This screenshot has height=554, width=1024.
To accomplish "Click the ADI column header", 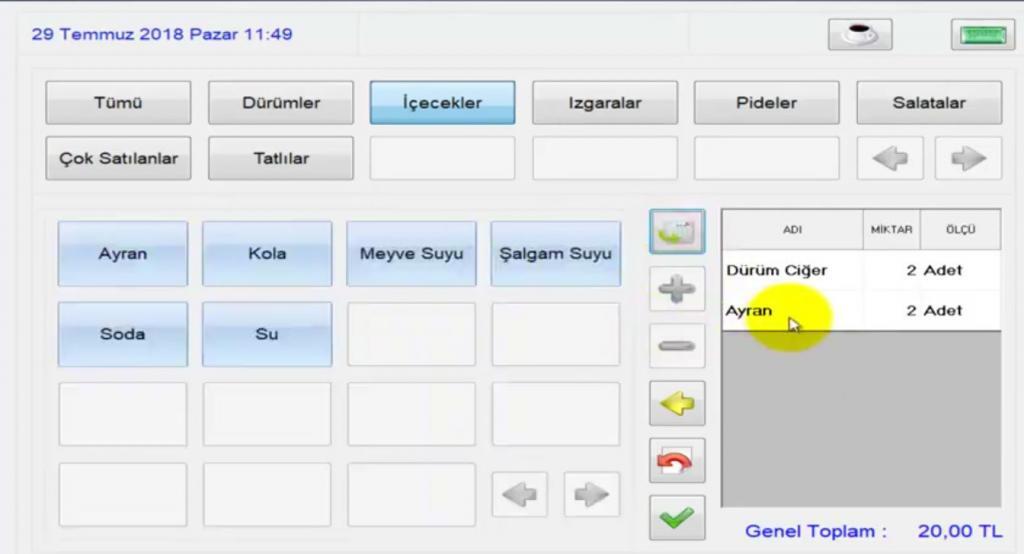I will point(792,229).
